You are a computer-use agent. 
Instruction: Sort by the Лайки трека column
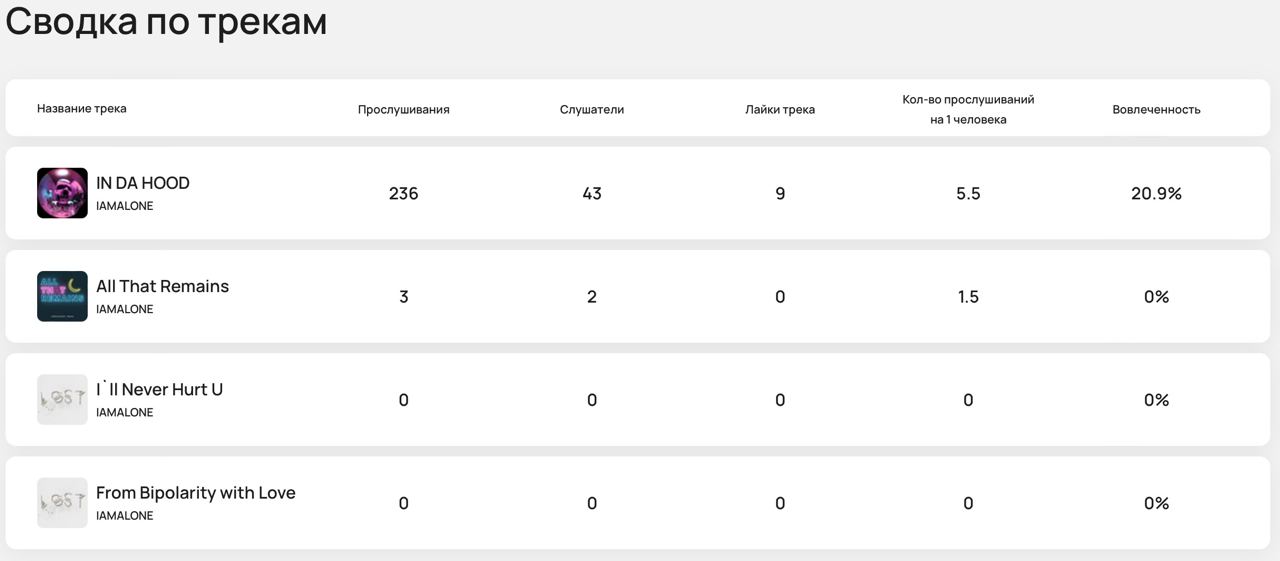pos(780,109)
